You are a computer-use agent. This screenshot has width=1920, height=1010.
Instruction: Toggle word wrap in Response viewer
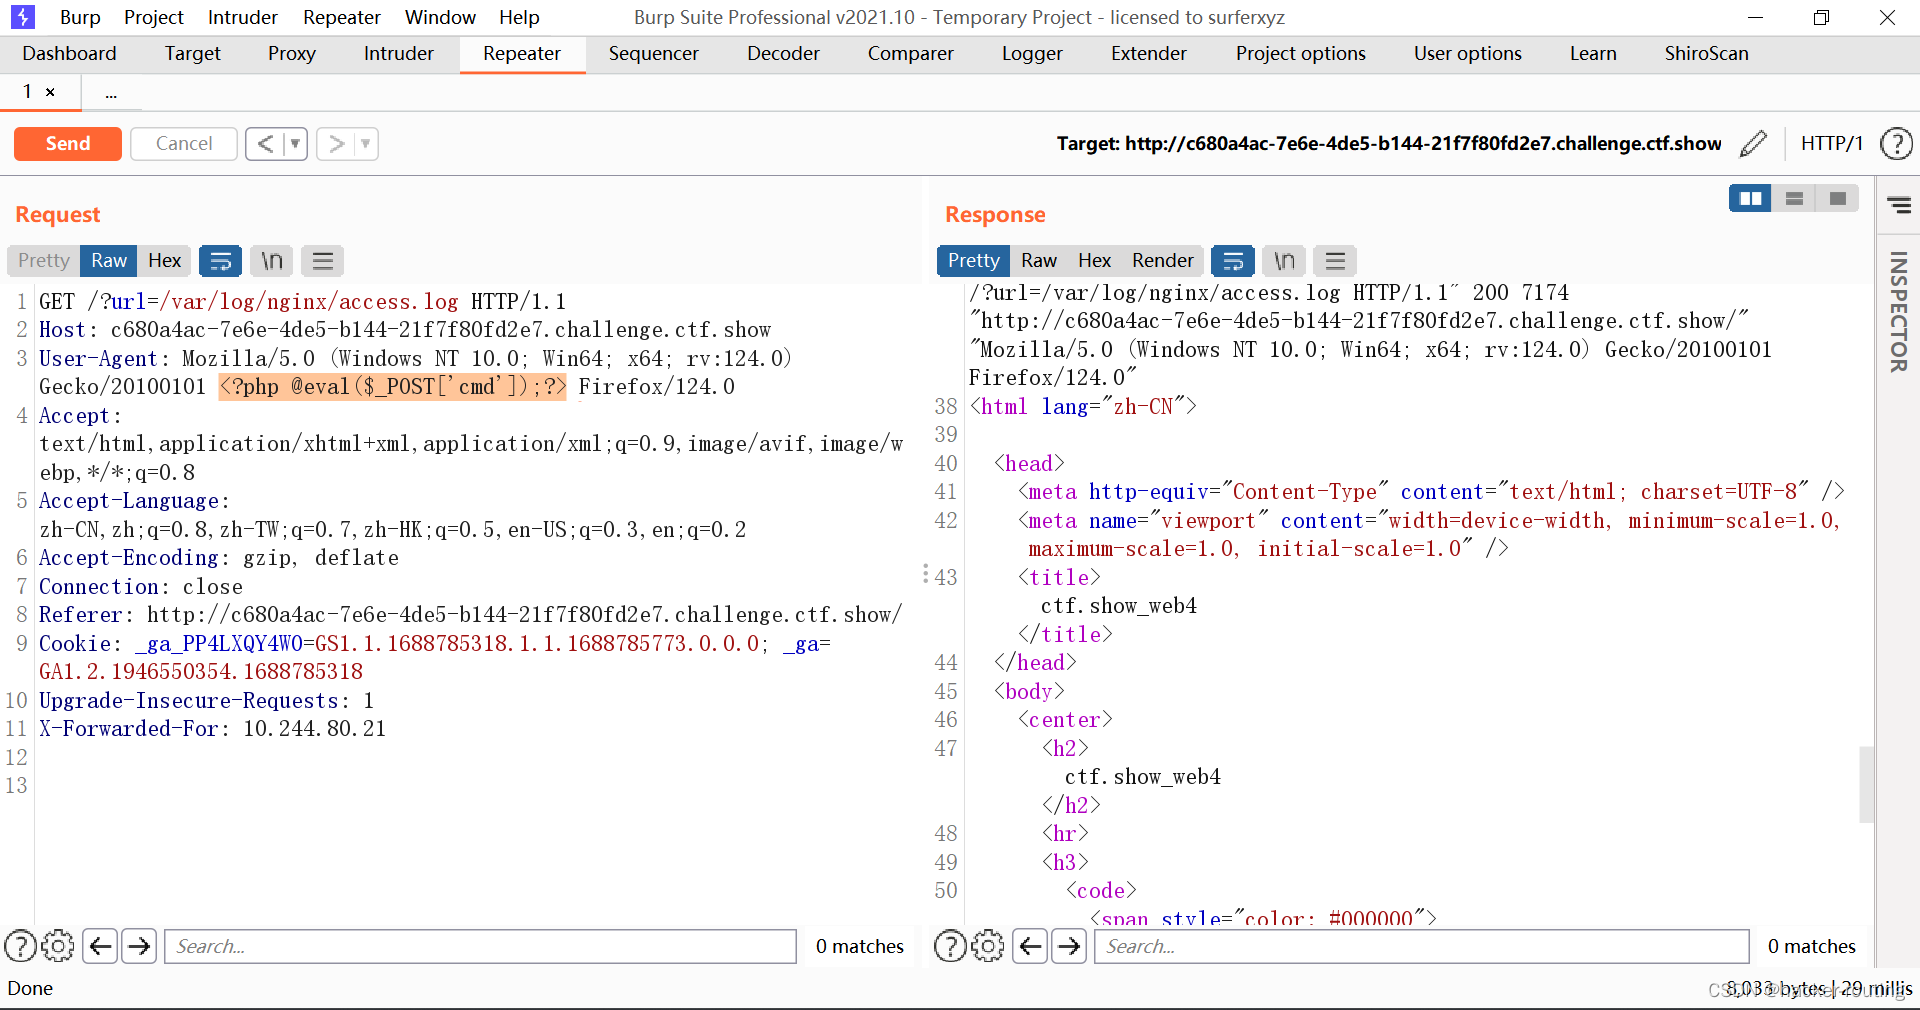coord(1233,261)
